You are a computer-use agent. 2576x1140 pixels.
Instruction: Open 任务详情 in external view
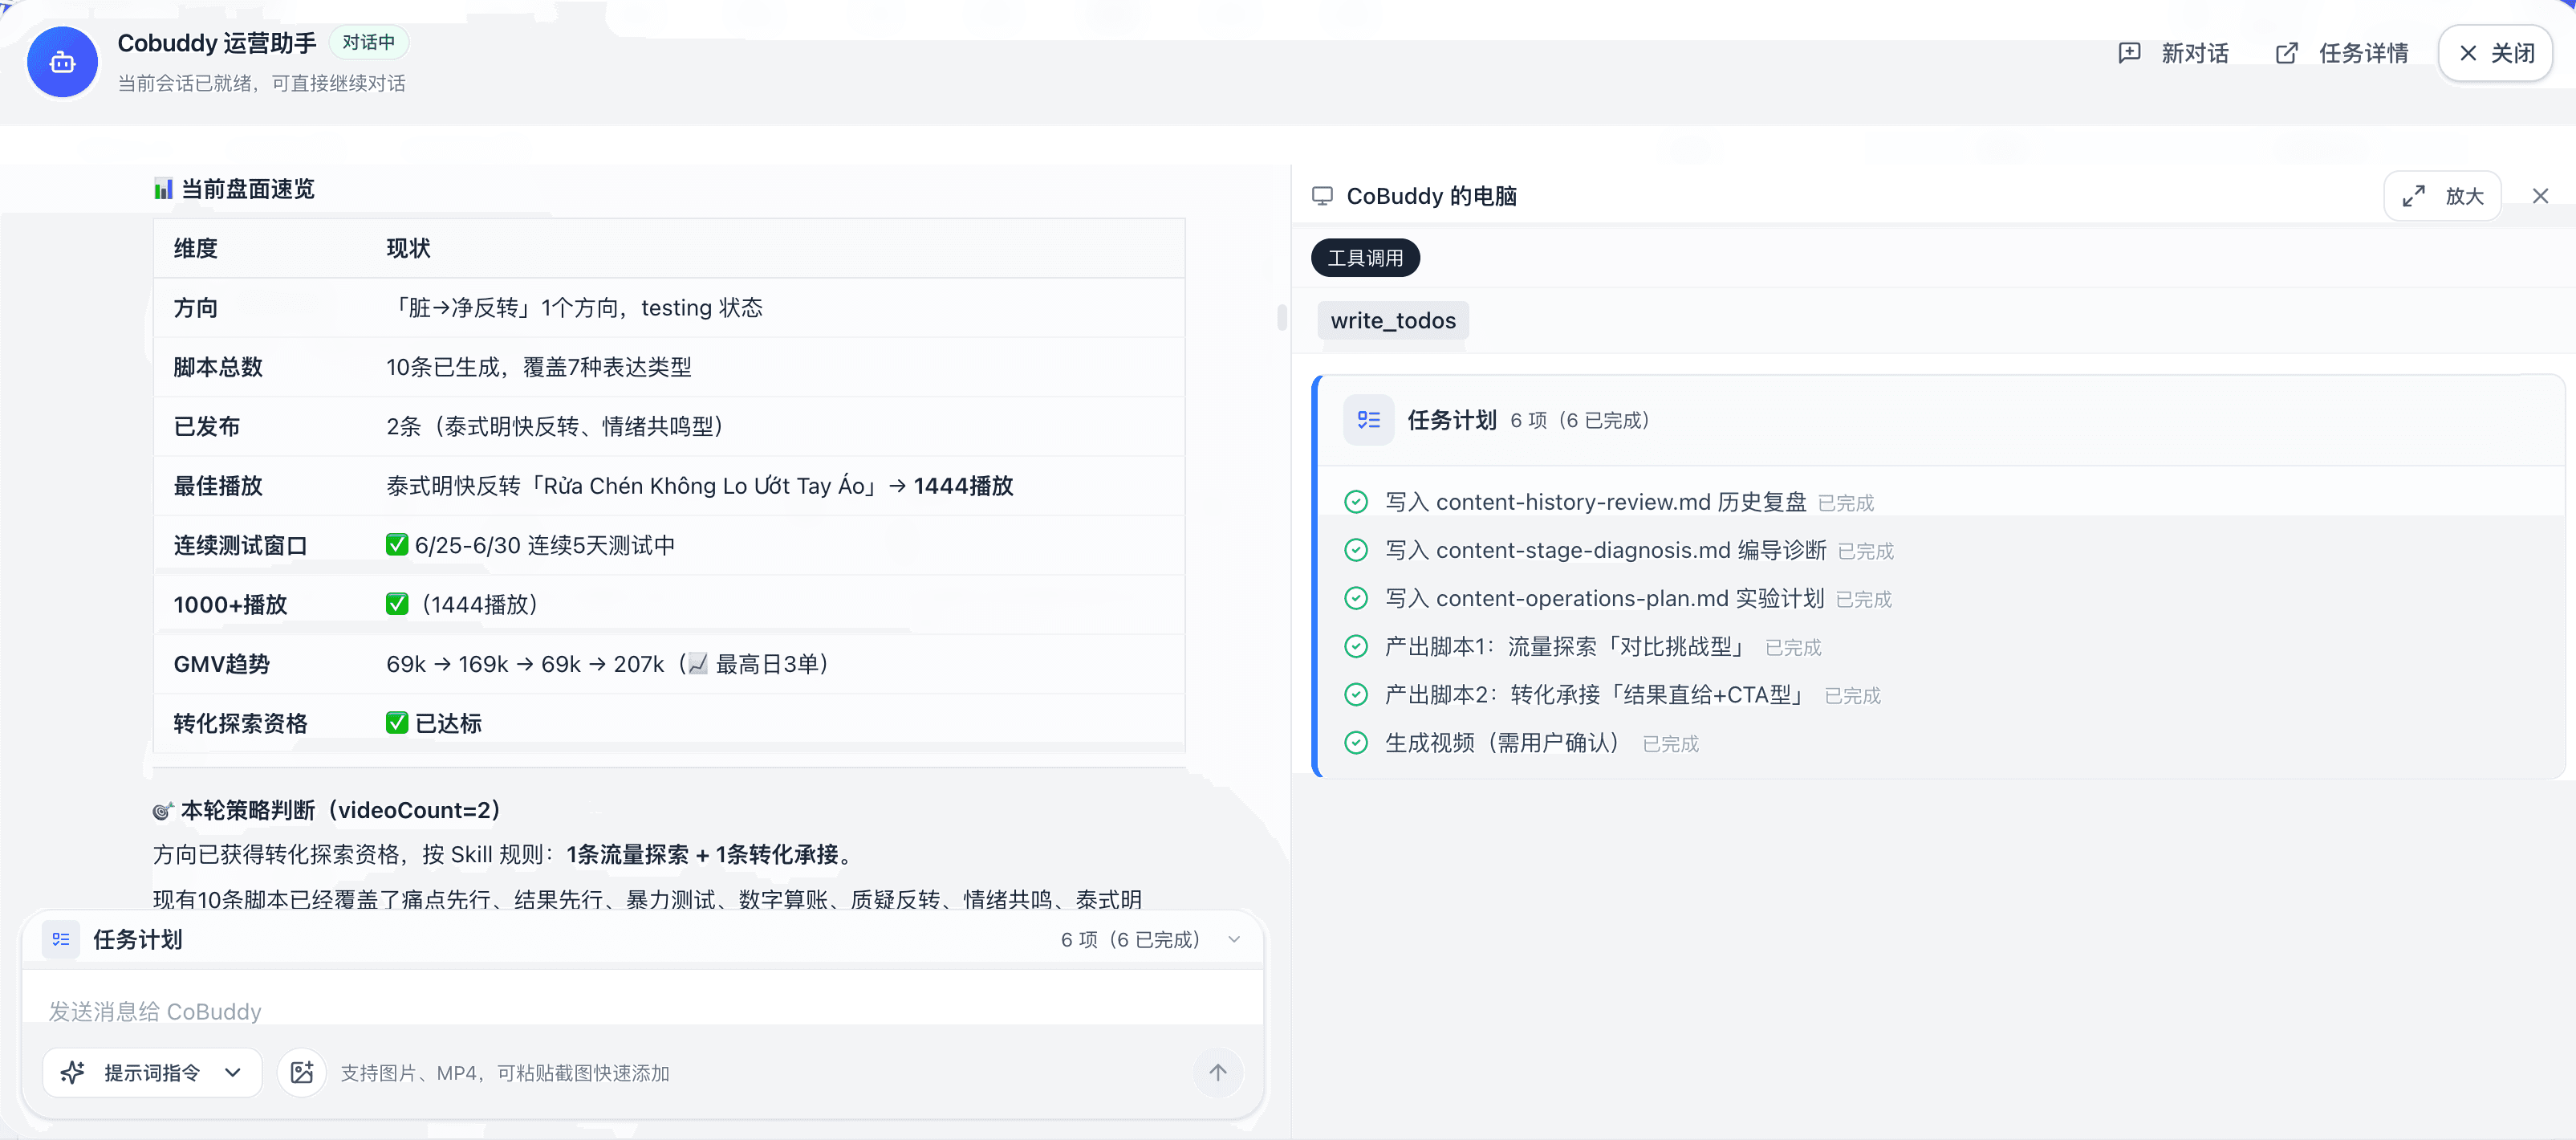[x=2342, y=53]
